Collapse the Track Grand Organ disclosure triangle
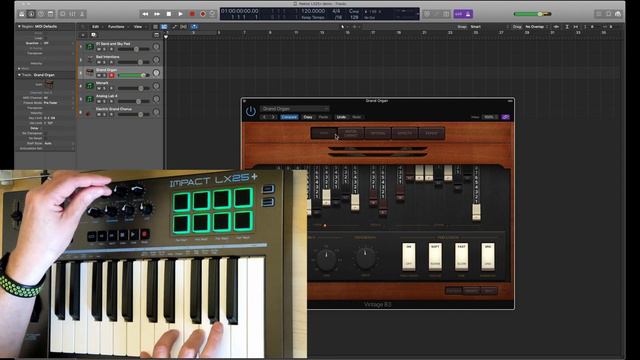640x360 pixels. [x=19, y=75]
